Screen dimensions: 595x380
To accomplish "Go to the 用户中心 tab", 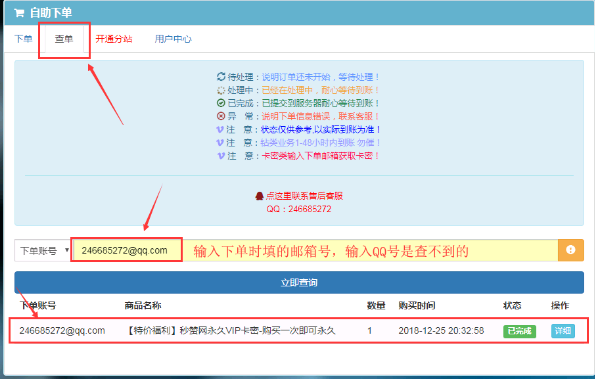I will coord(173,39).
